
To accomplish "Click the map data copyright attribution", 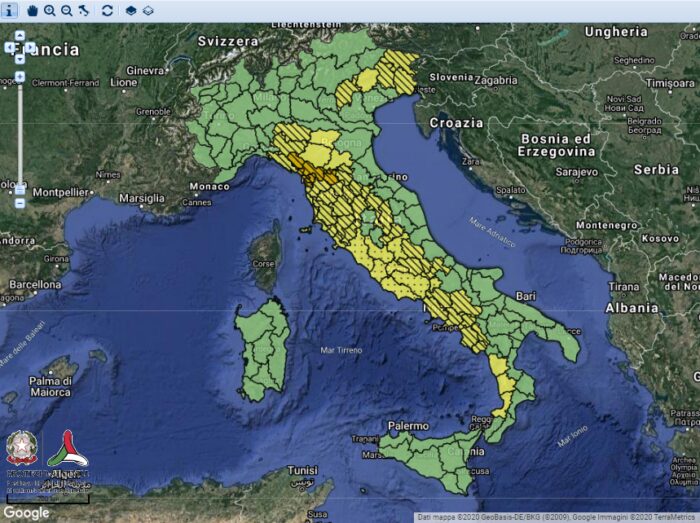I will click(556, 518).
